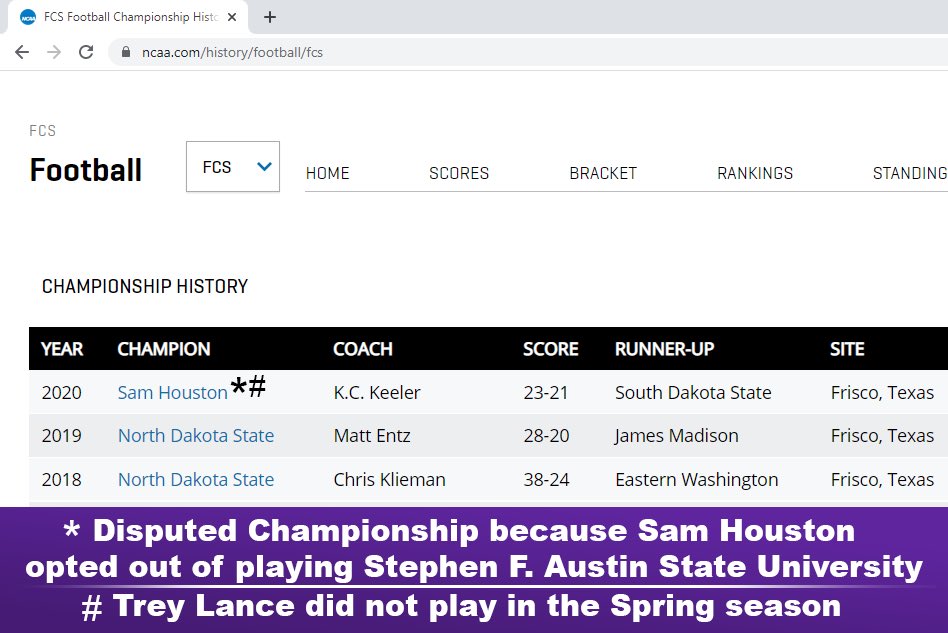Click the COACH column header

363,349
